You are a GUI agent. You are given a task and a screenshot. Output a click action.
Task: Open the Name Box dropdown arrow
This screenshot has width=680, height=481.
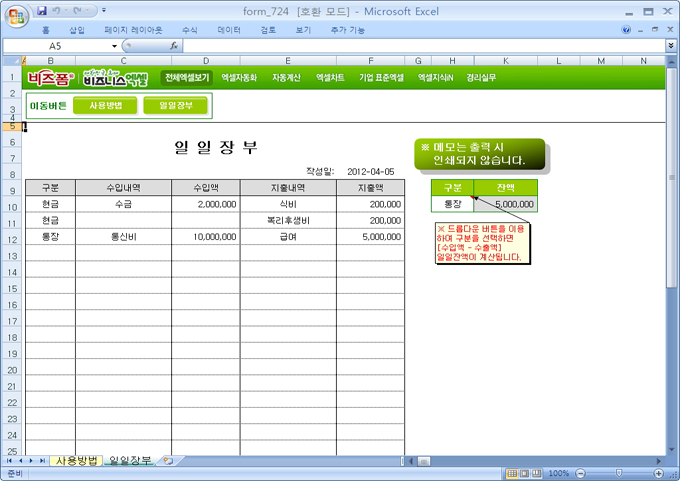pyautogui.click(x=114, y=46)
